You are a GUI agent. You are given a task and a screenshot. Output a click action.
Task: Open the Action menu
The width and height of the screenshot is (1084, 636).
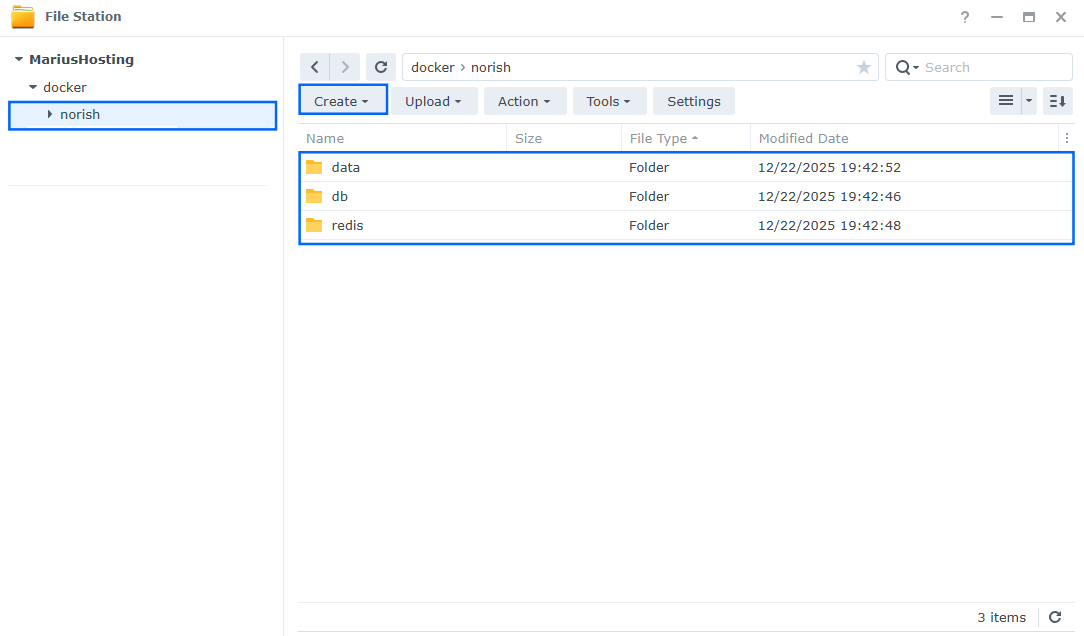click(524, 100)
